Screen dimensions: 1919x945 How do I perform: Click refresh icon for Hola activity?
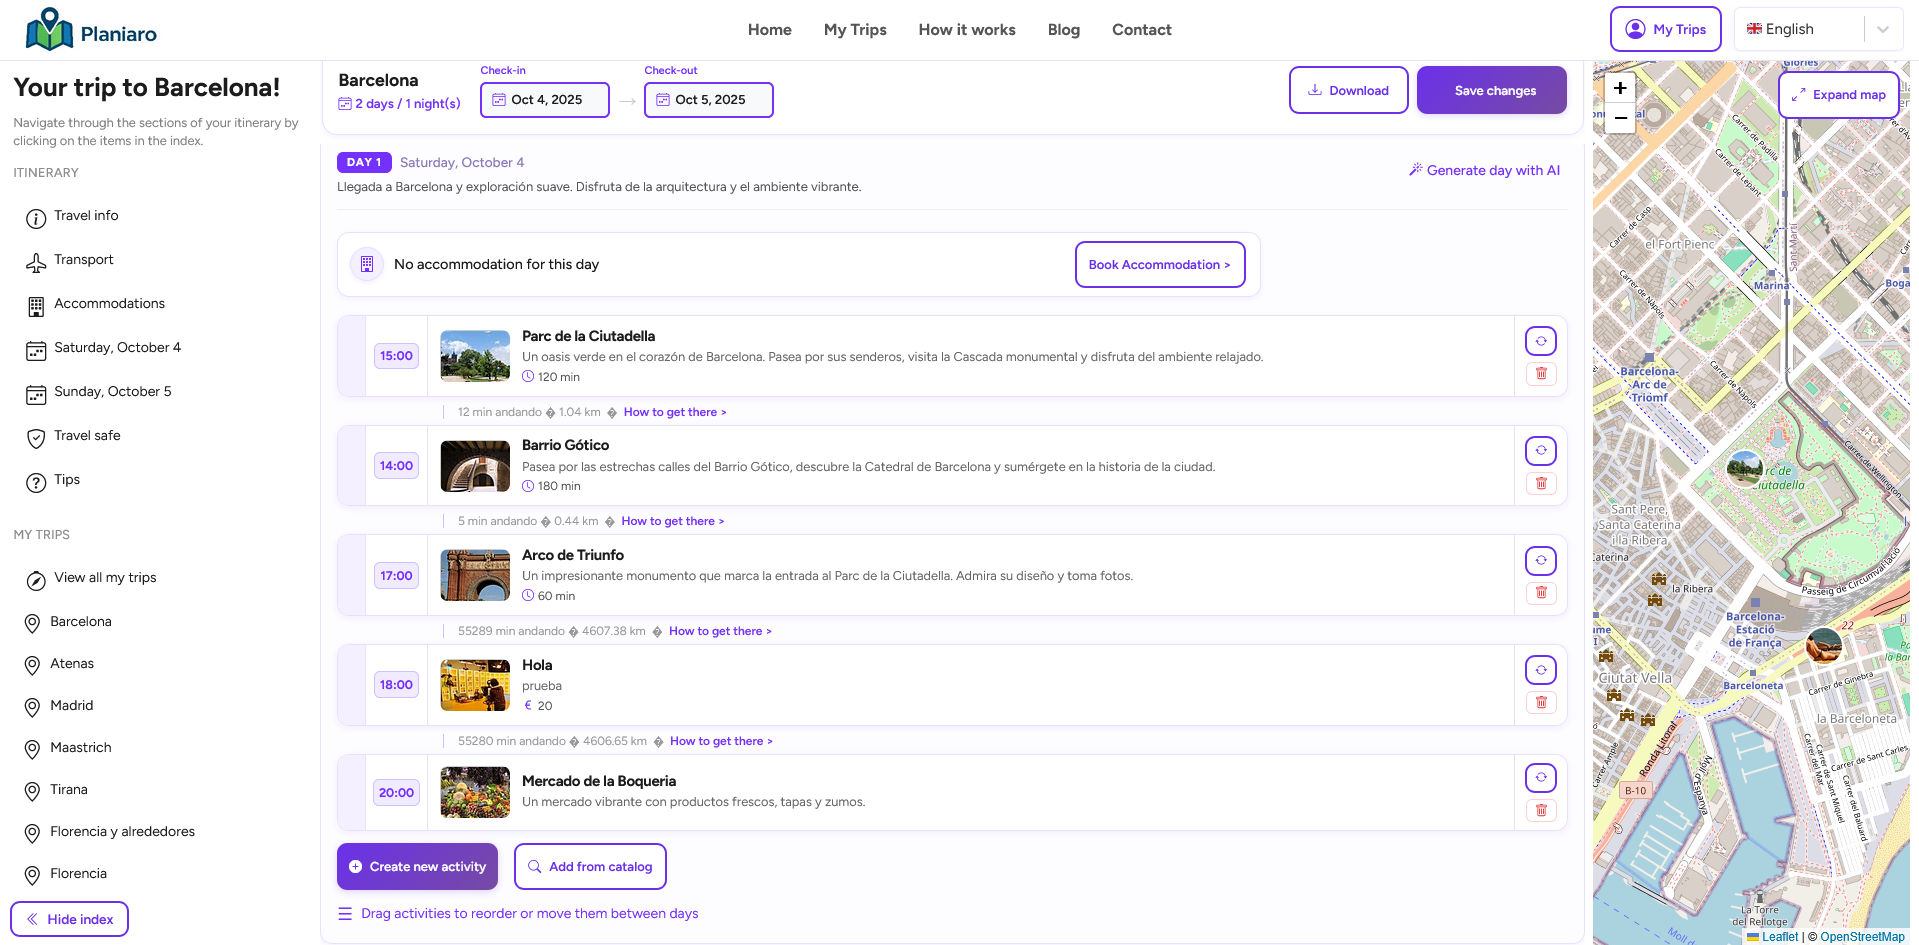coord(1541,670)
